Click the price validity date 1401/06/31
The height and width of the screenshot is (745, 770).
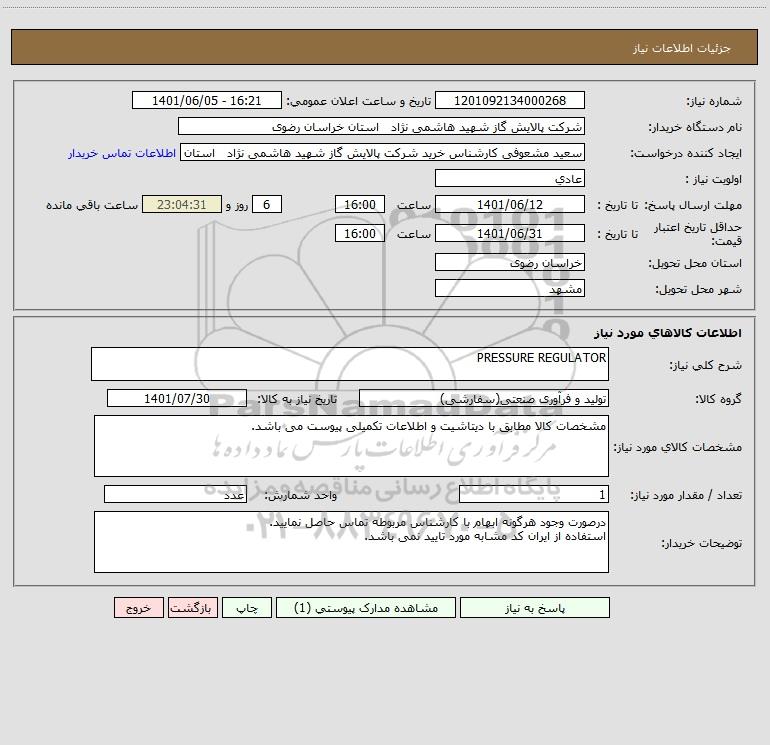coord(510,233)
